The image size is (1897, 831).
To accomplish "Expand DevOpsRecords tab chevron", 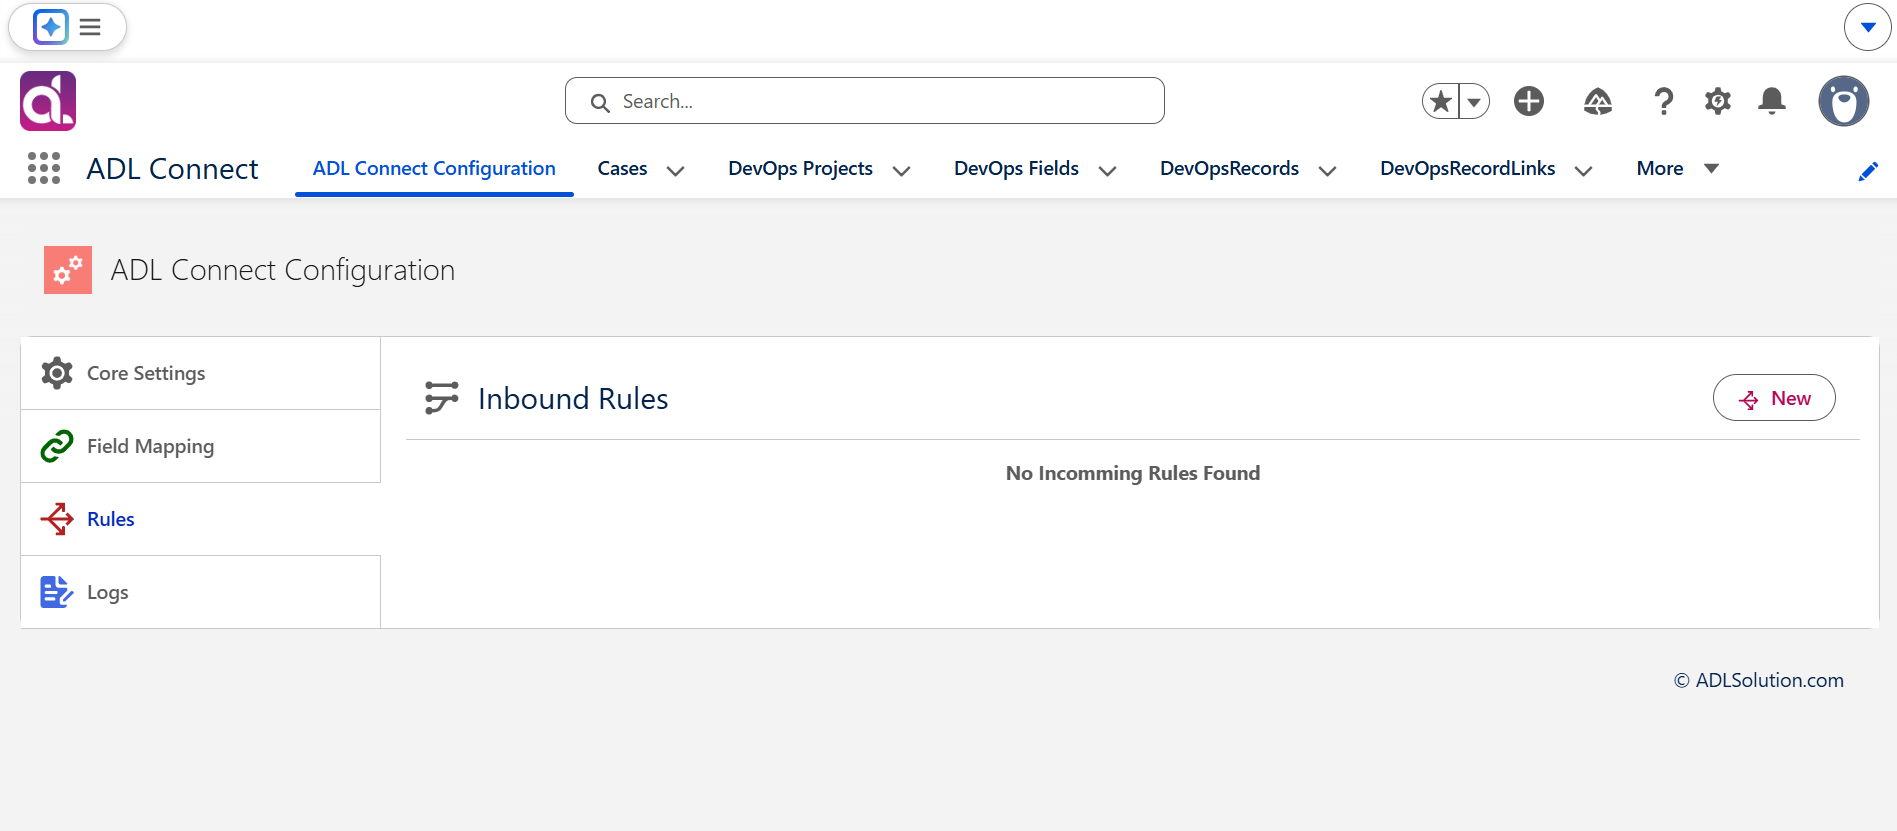I will click(1327, 170).
